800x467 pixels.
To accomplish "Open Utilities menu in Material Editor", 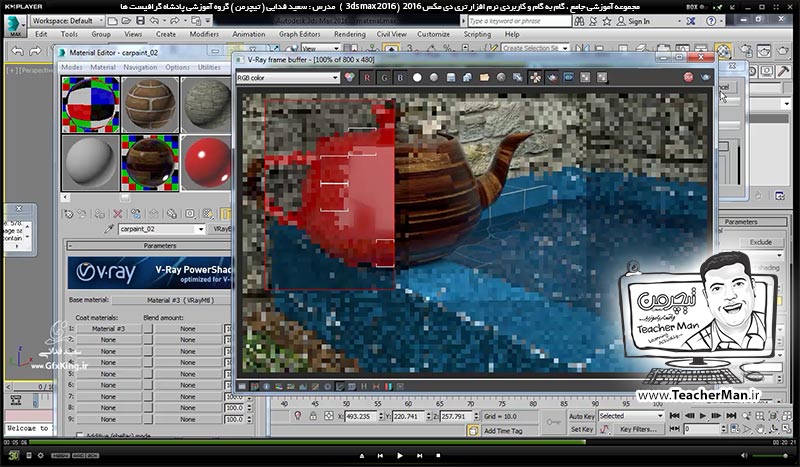I will click(209, 67).
